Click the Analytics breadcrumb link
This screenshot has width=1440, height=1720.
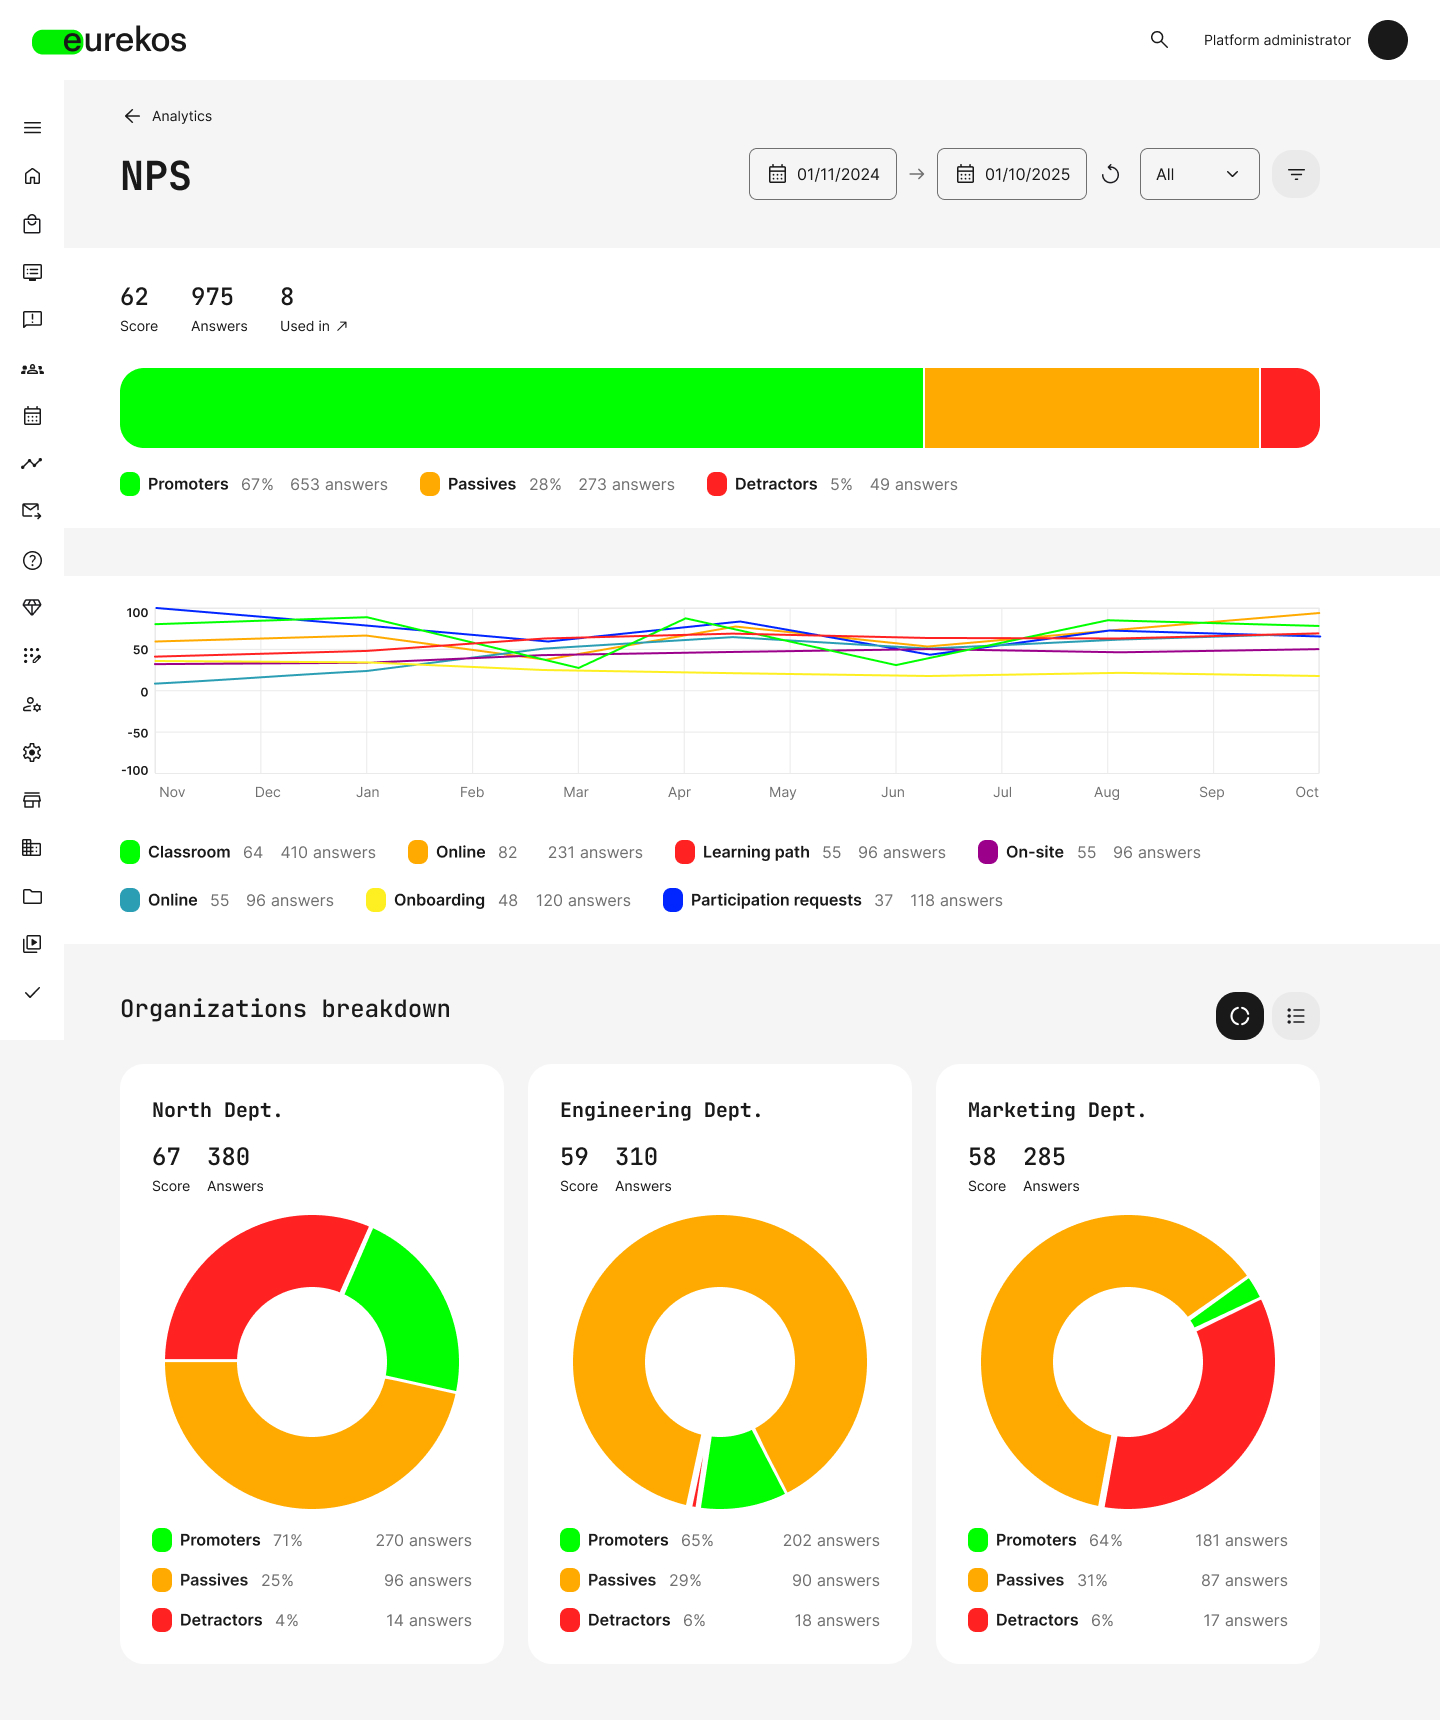click(182, 116)
